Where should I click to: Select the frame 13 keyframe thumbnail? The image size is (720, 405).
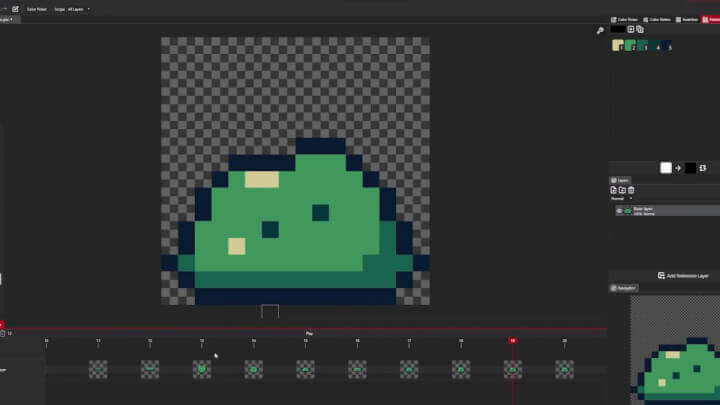(202, 370)
